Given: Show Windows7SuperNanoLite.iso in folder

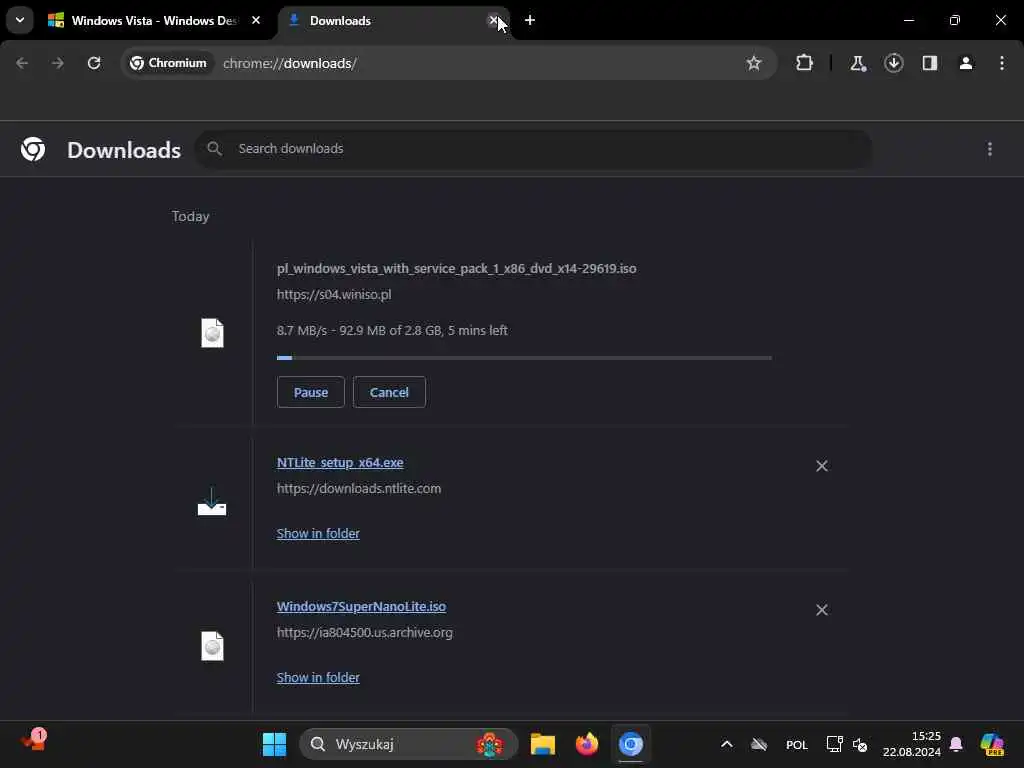Looking at the screenshot, I should tap(318, 678).
